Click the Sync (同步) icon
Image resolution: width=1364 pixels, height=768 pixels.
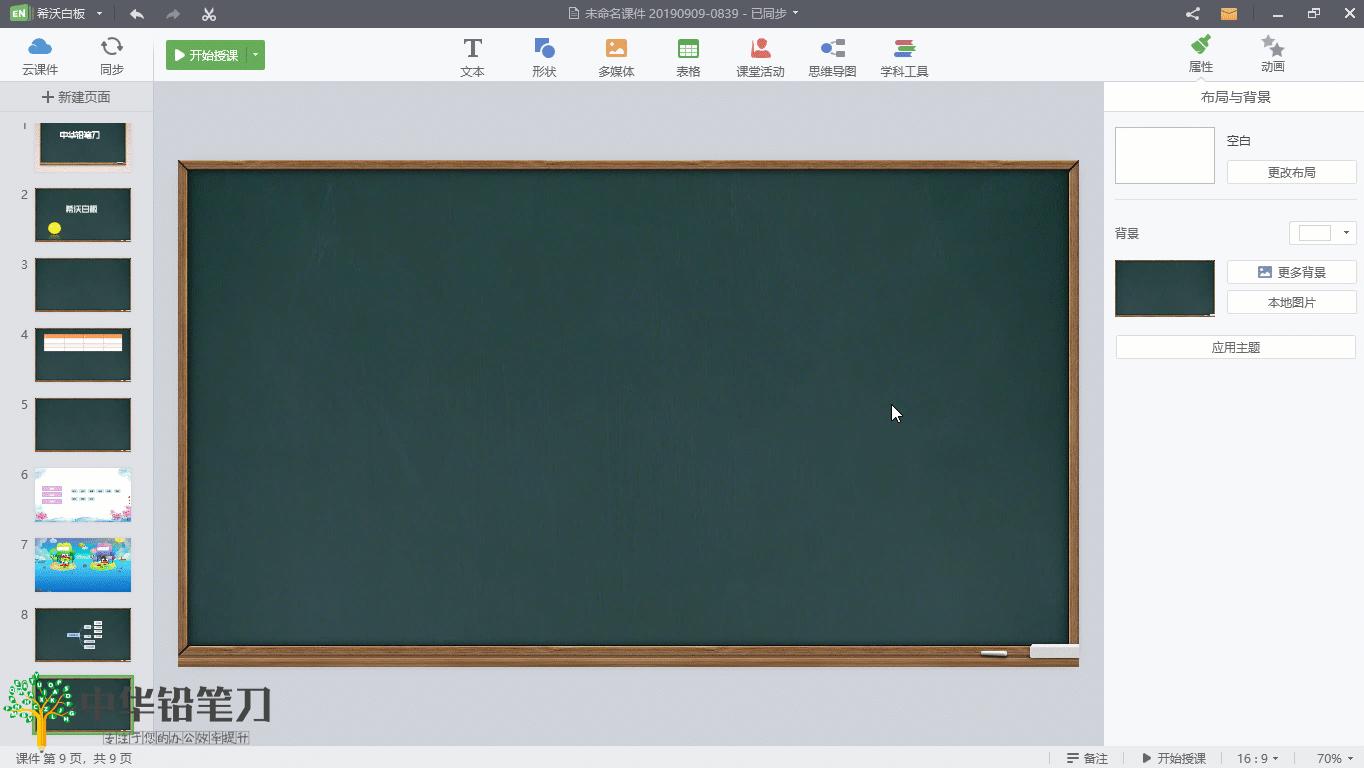pos(112,55)
